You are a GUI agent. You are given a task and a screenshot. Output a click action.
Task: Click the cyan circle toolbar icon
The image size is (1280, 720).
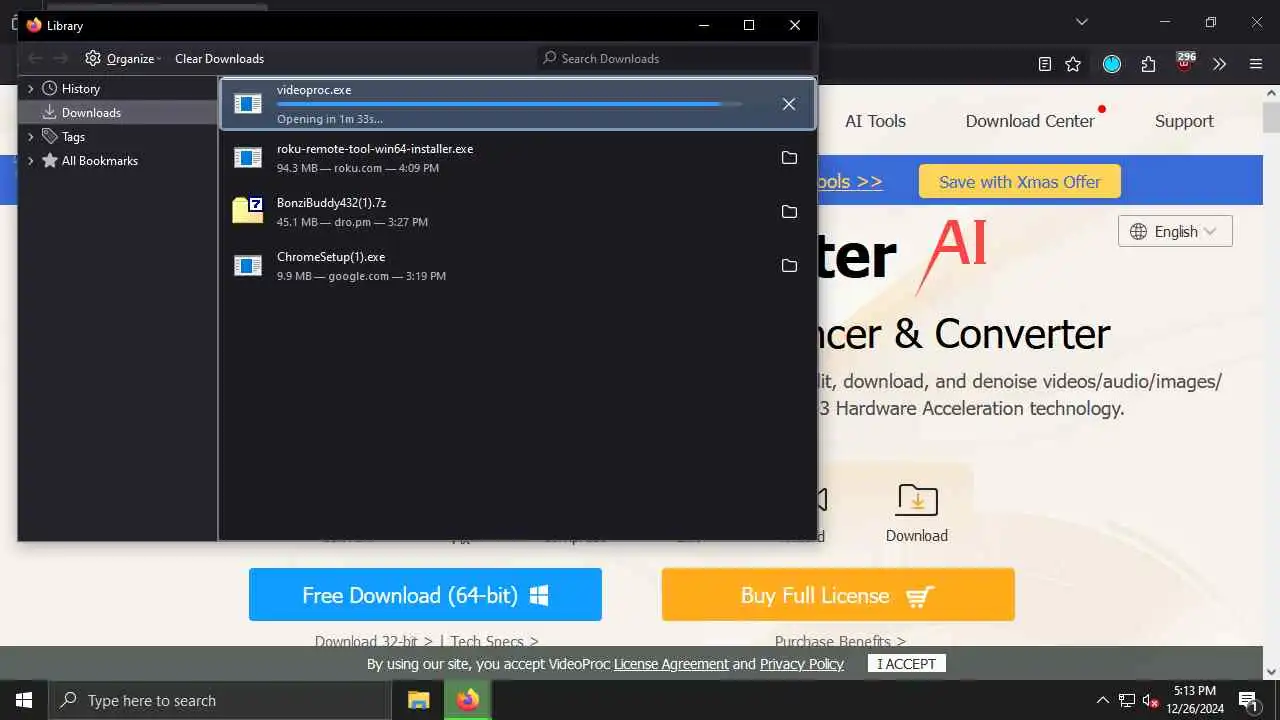[1112, 64]
